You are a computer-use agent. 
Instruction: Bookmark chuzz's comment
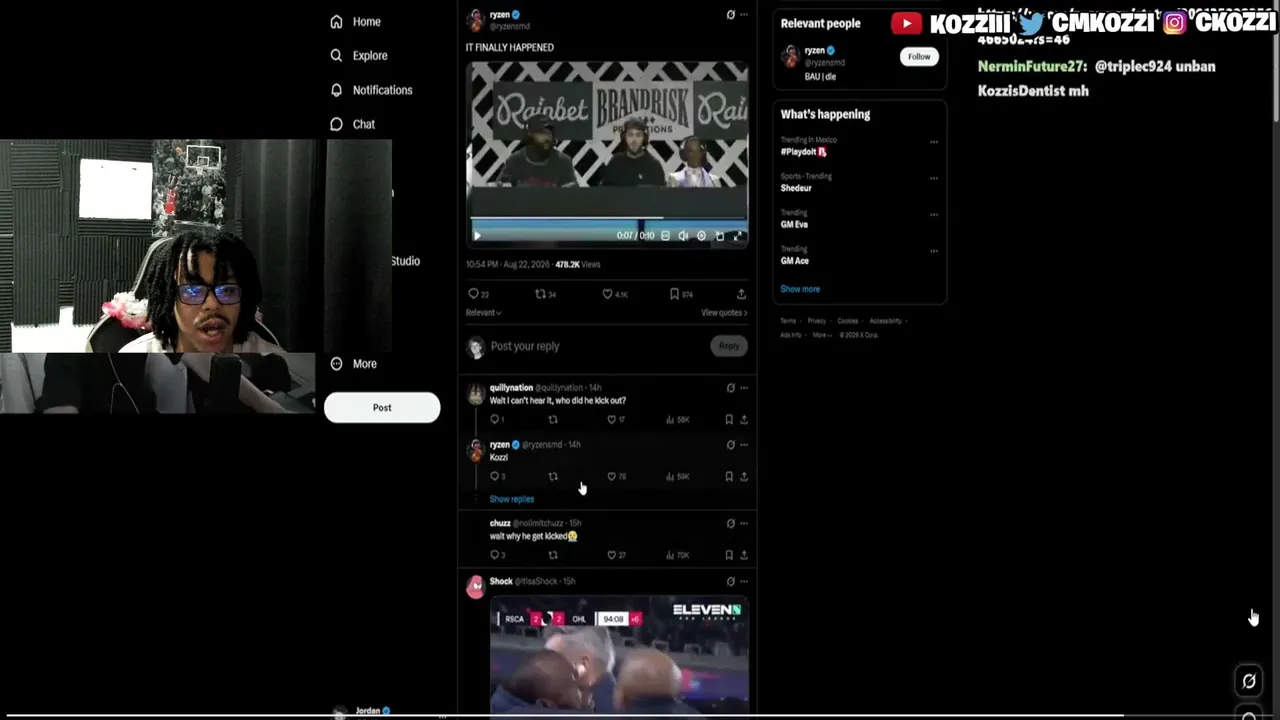point(729,555)
